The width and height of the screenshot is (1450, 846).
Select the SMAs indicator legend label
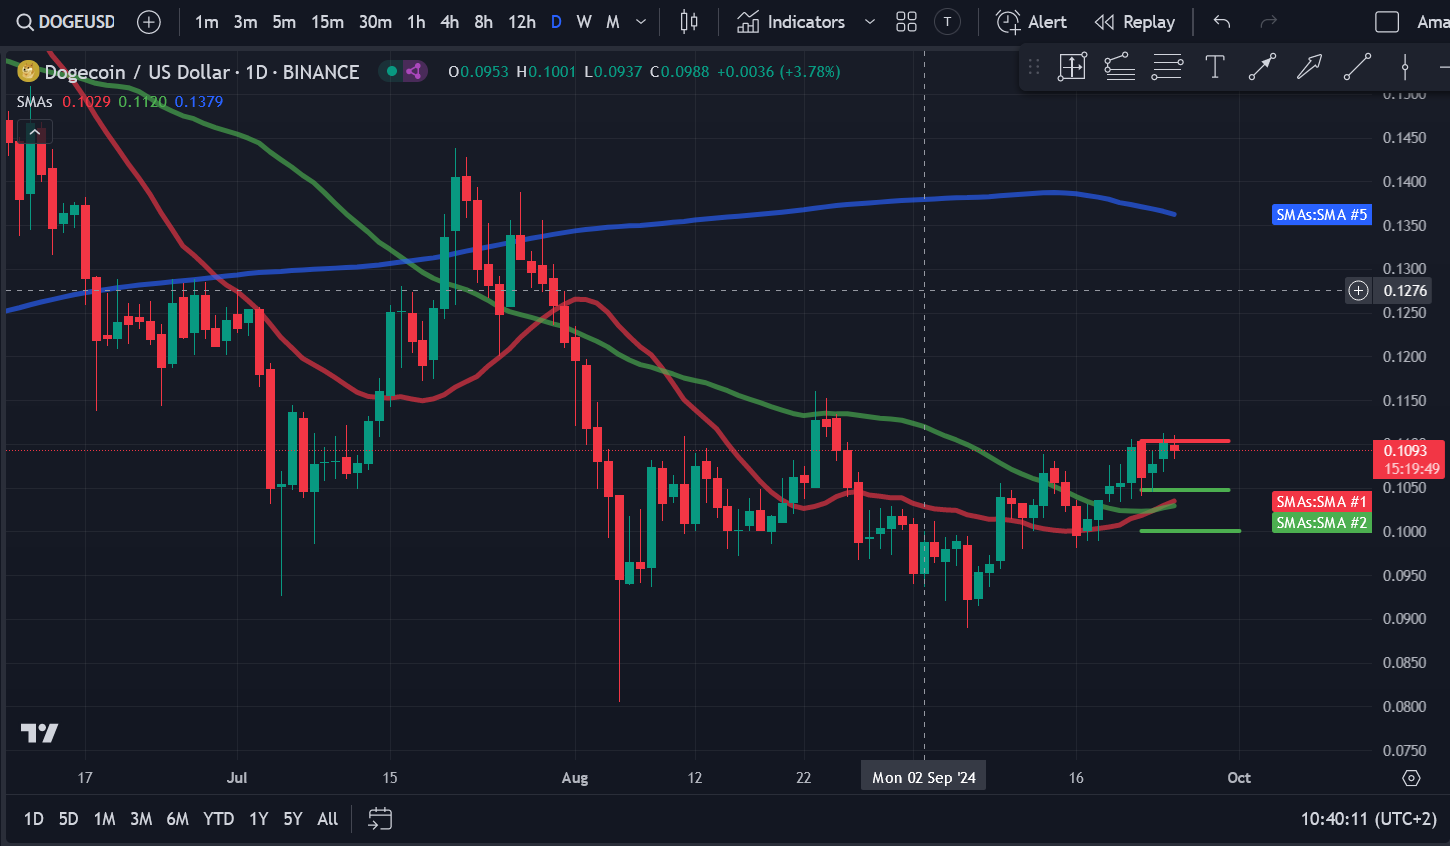pyautogui.click(x=34, y=102)
